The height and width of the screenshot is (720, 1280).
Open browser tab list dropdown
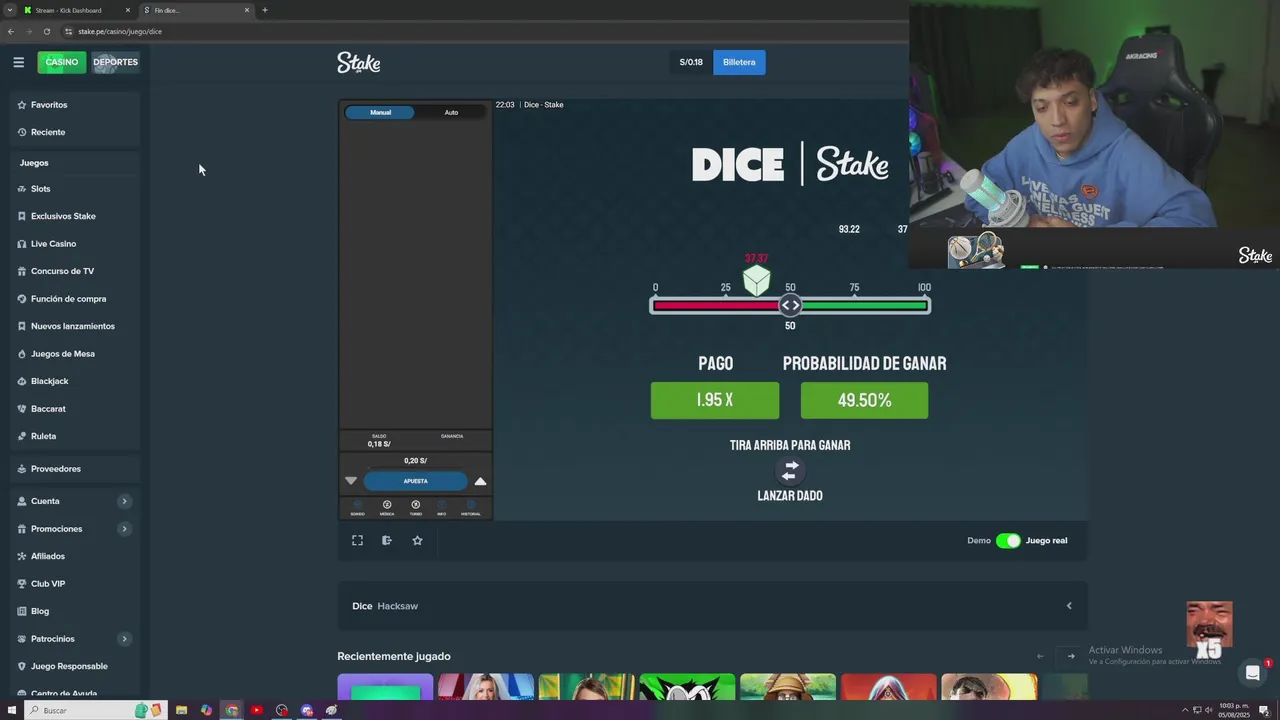(10, 10)
